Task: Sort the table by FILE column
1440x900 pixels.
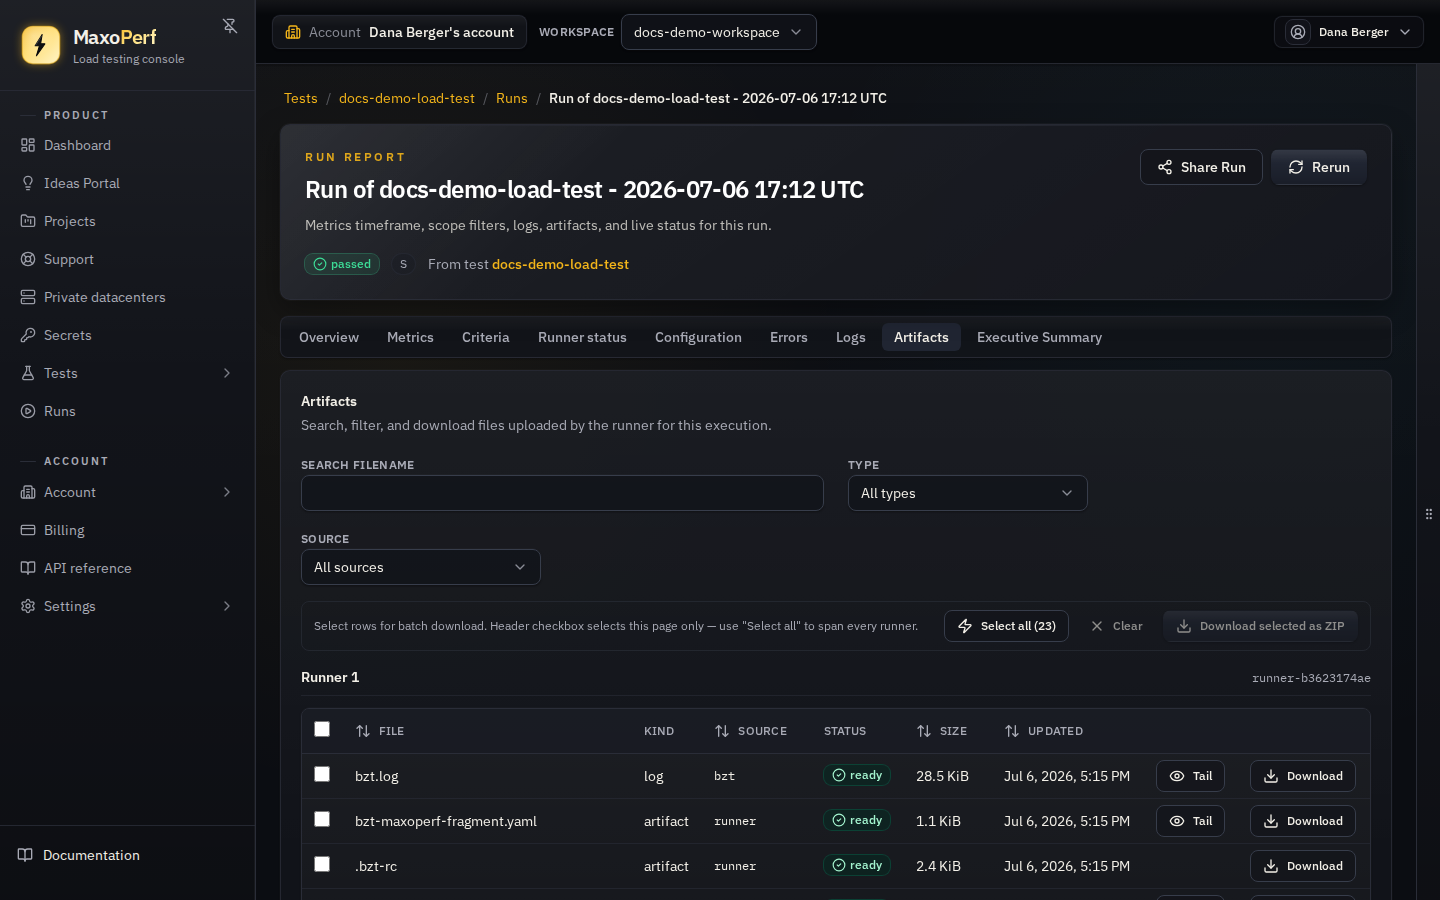Action: coord(380,731)
